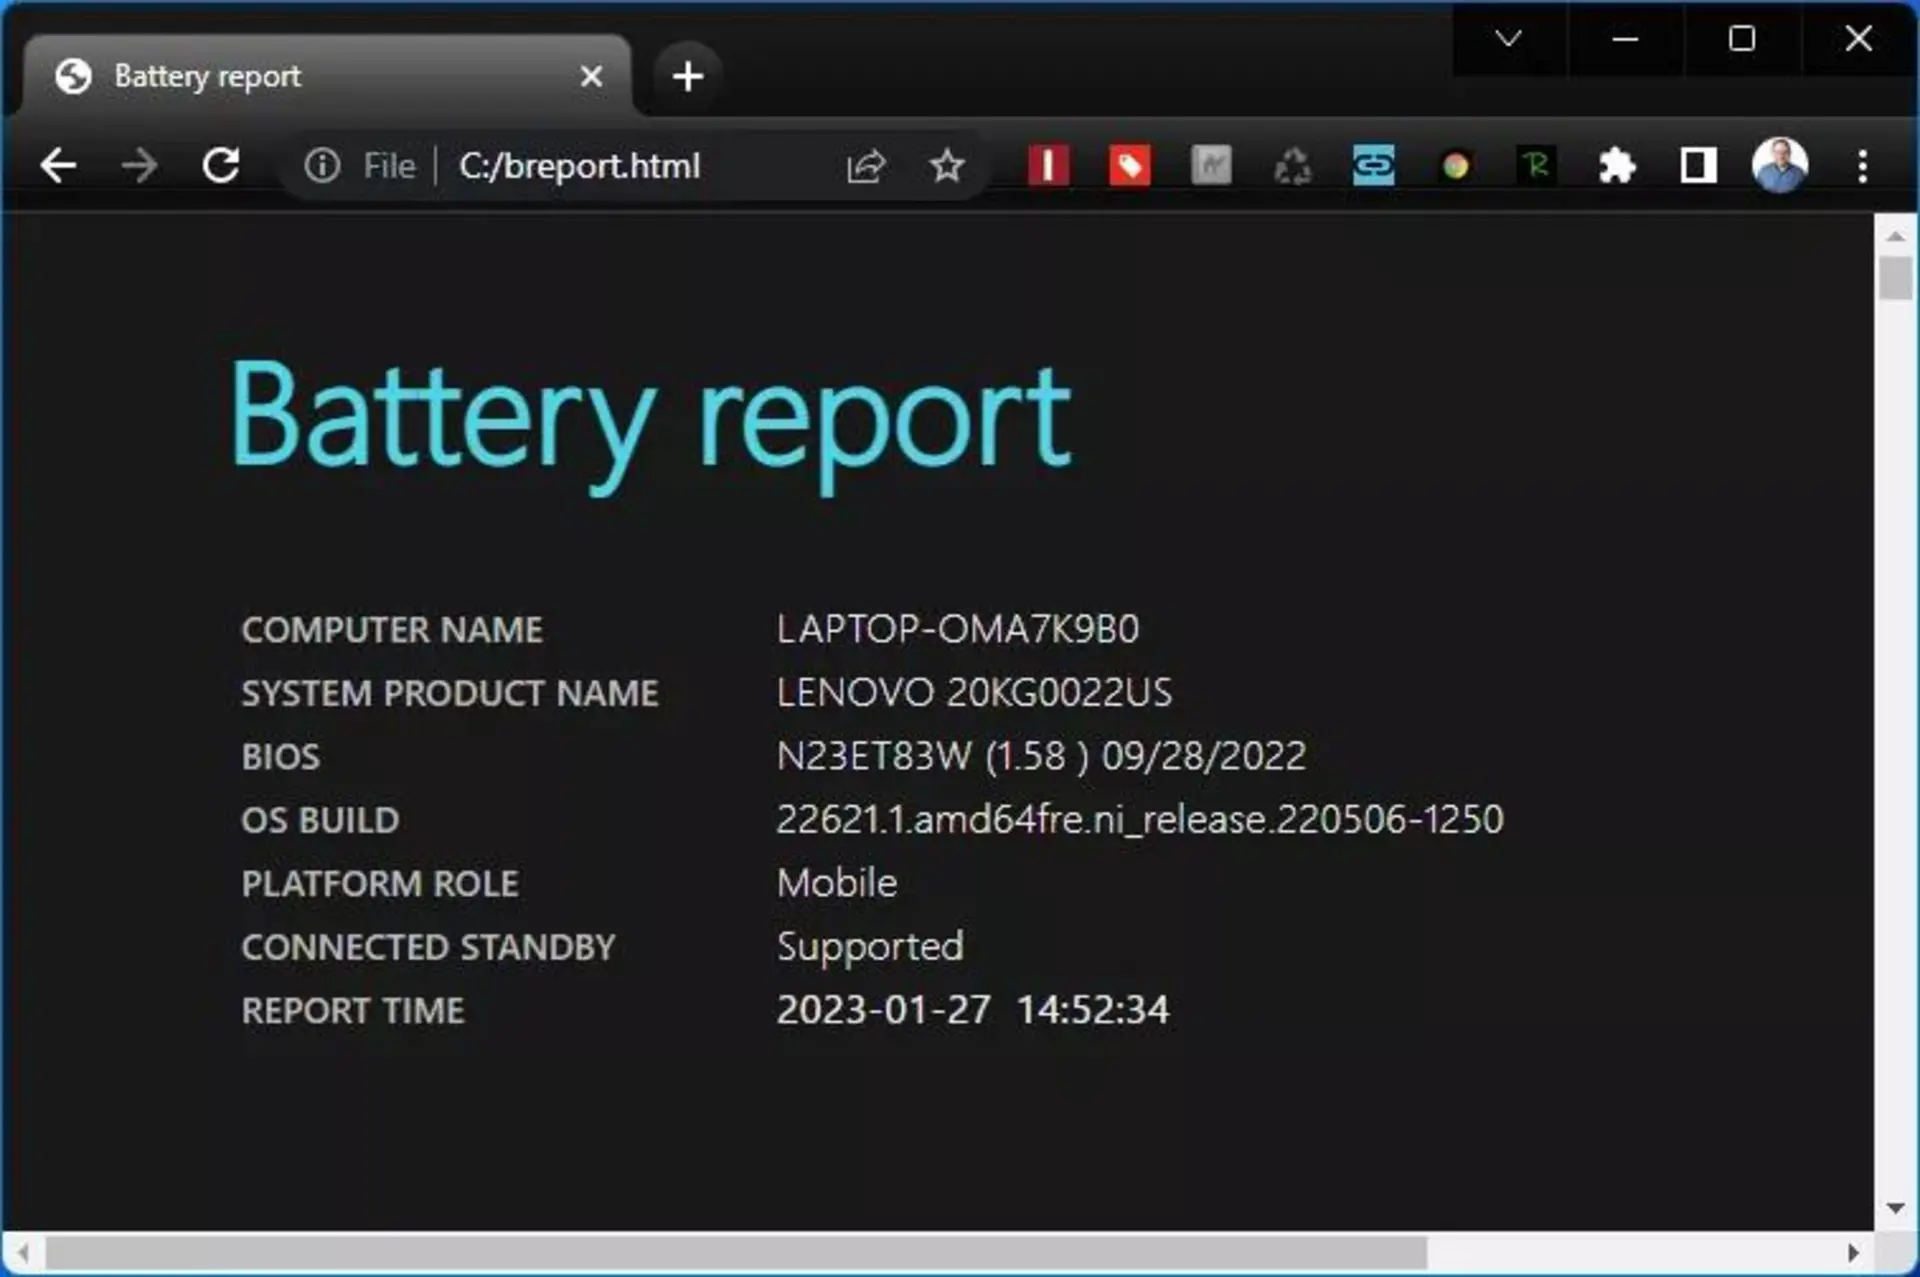Screen dimensions: 1920x1277
Task: Share this page using the share icon
Action: tap(866, 166)
